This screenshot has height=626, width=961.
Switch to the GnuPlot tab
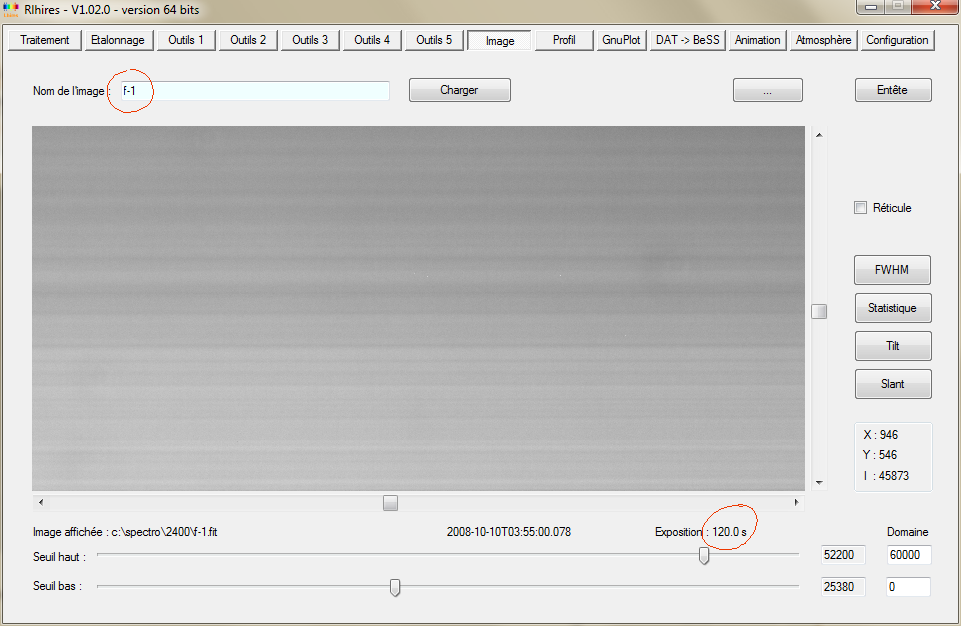click(621, 40)
